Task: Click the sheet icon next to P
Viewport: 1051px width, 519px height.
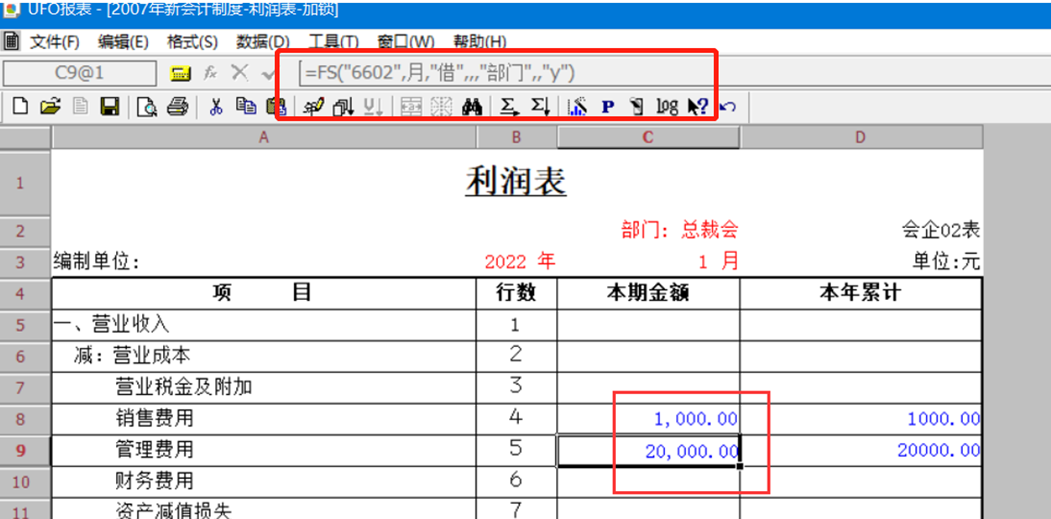Action: (x=637, y=106)
